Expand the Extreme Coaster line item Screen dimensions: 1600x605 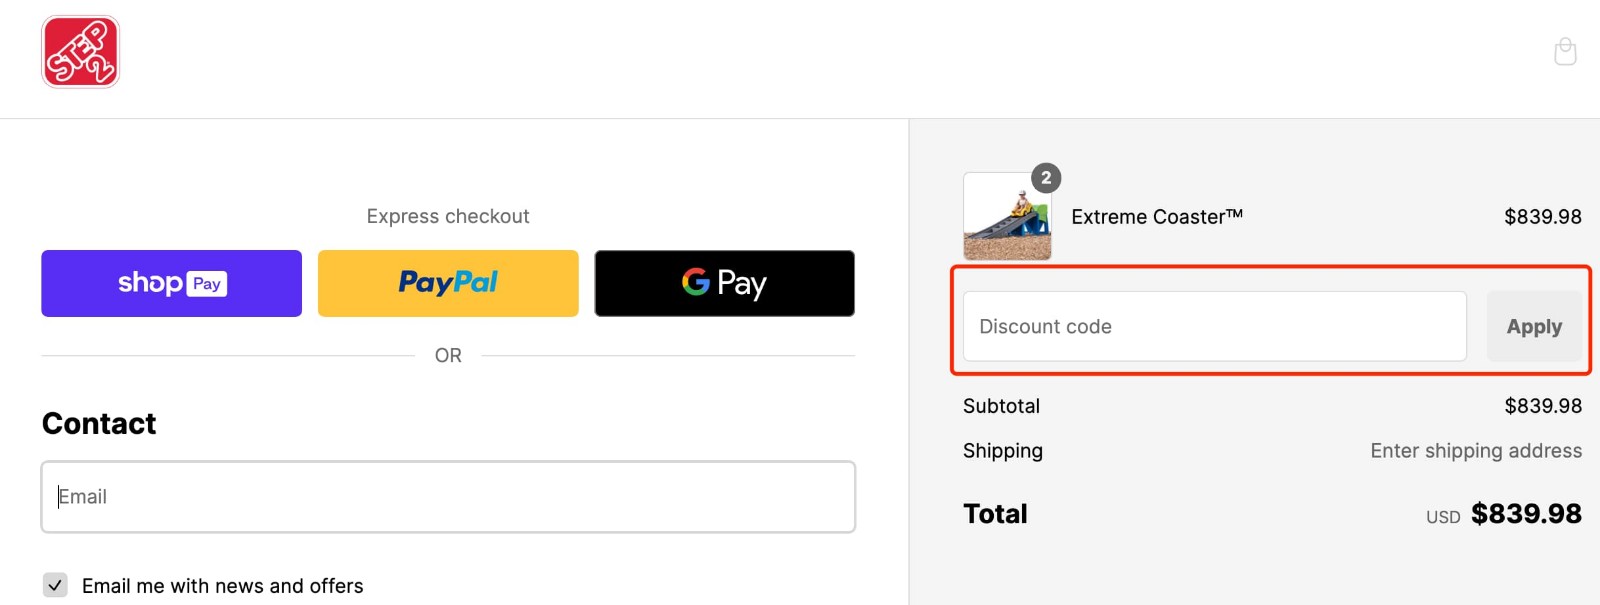pyautogui.click(x=1156, y=216)
